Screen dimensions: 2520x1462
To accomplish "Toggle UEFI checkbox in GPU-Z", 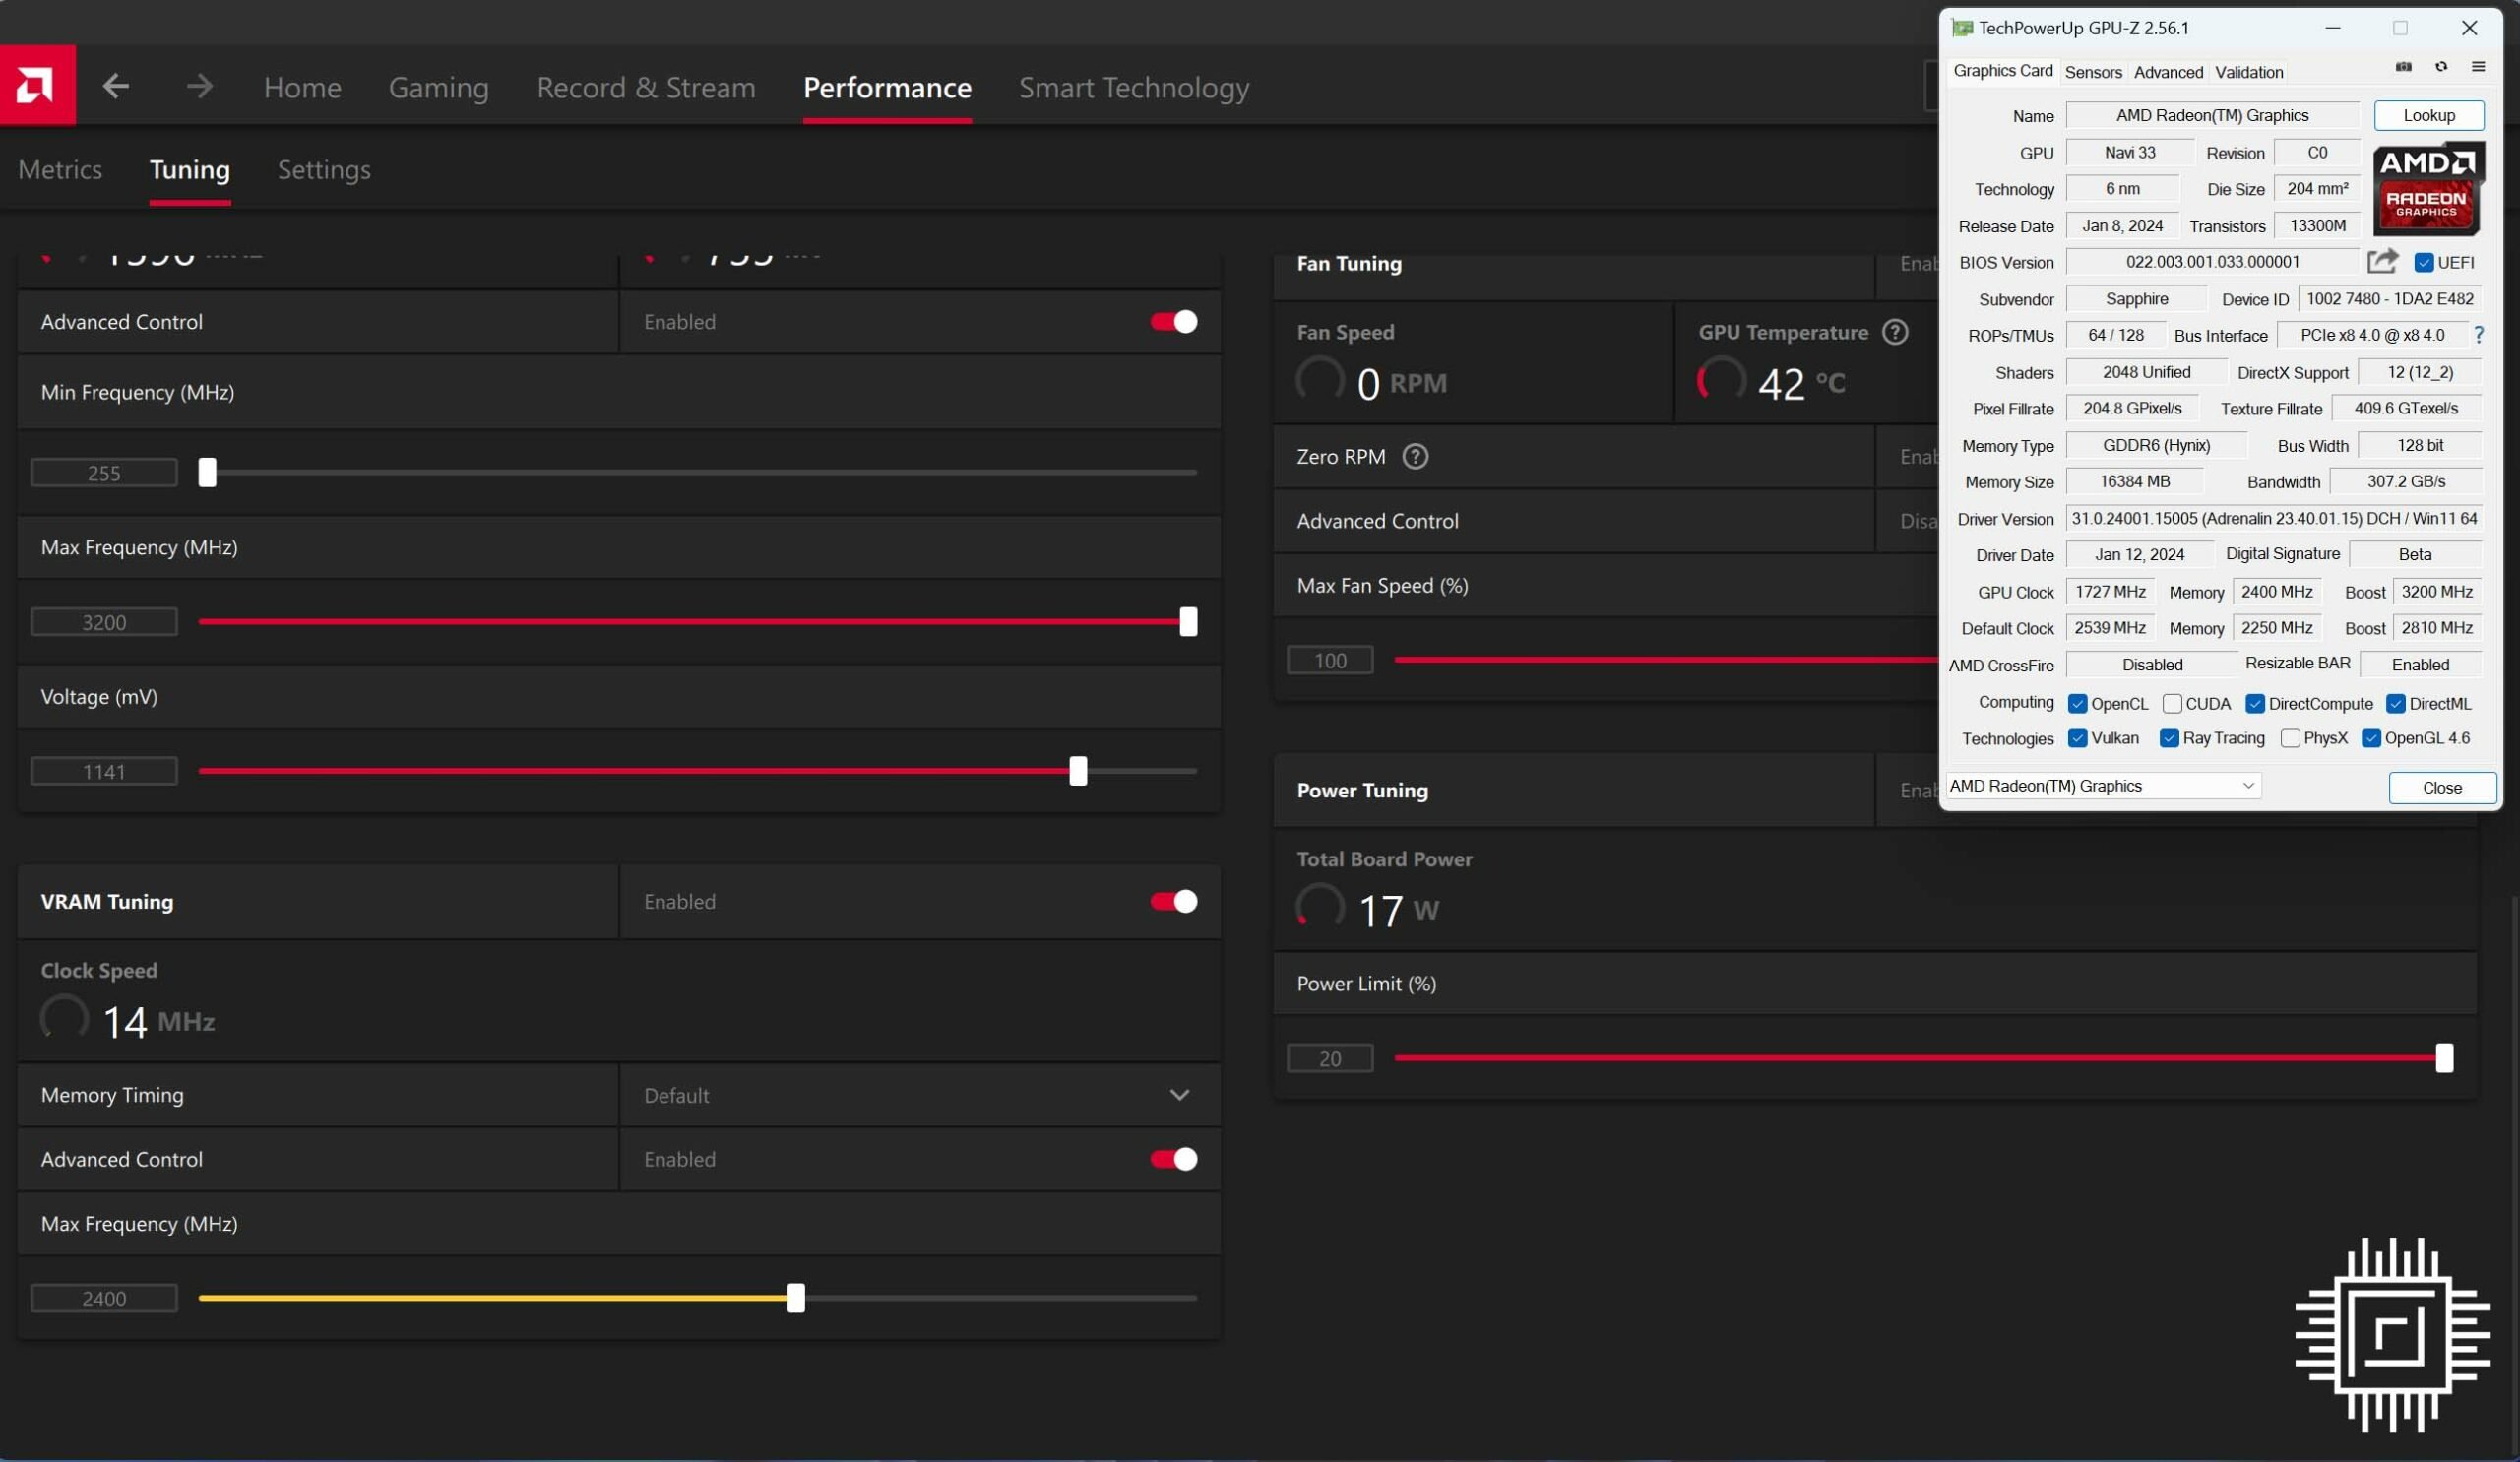I will [2424, 263].
